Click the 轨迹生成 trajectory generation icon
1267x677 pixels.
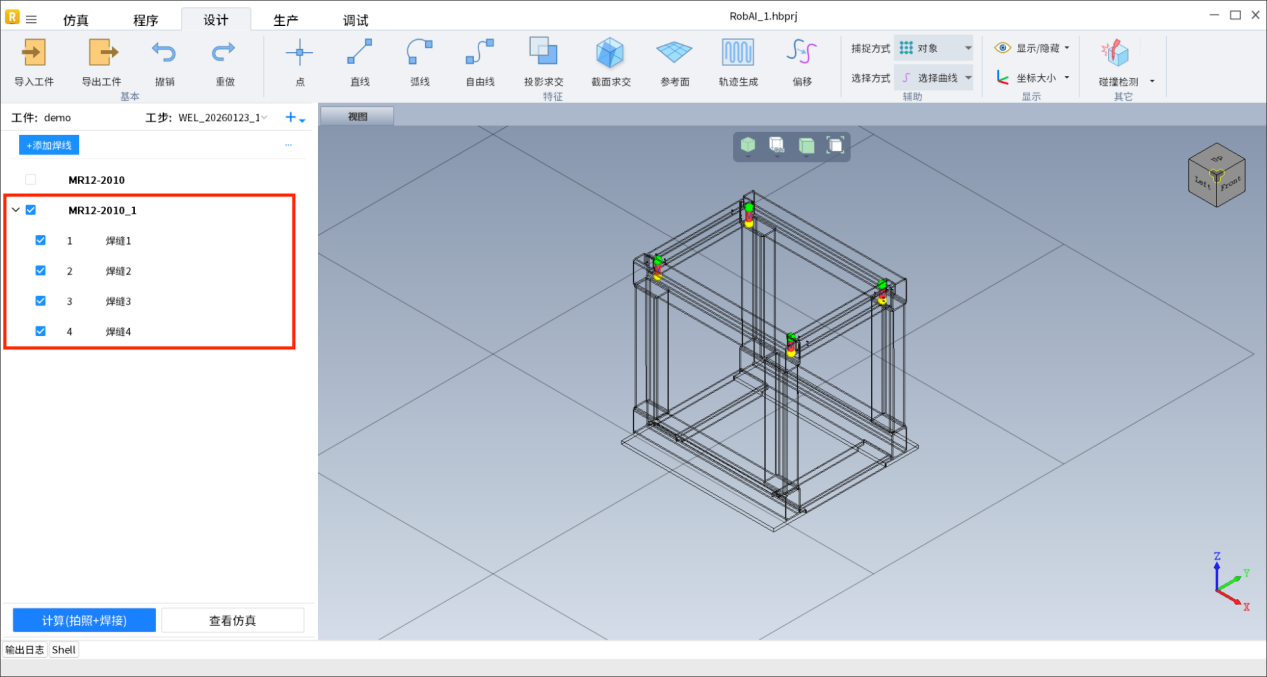coord(738,53)
